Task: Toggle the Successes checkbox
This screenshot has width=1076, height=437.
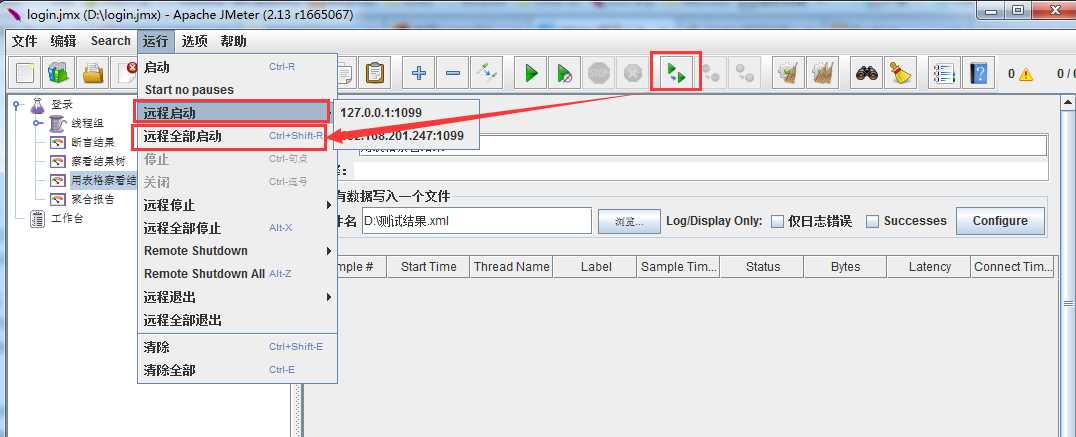Action: (872, 222)
